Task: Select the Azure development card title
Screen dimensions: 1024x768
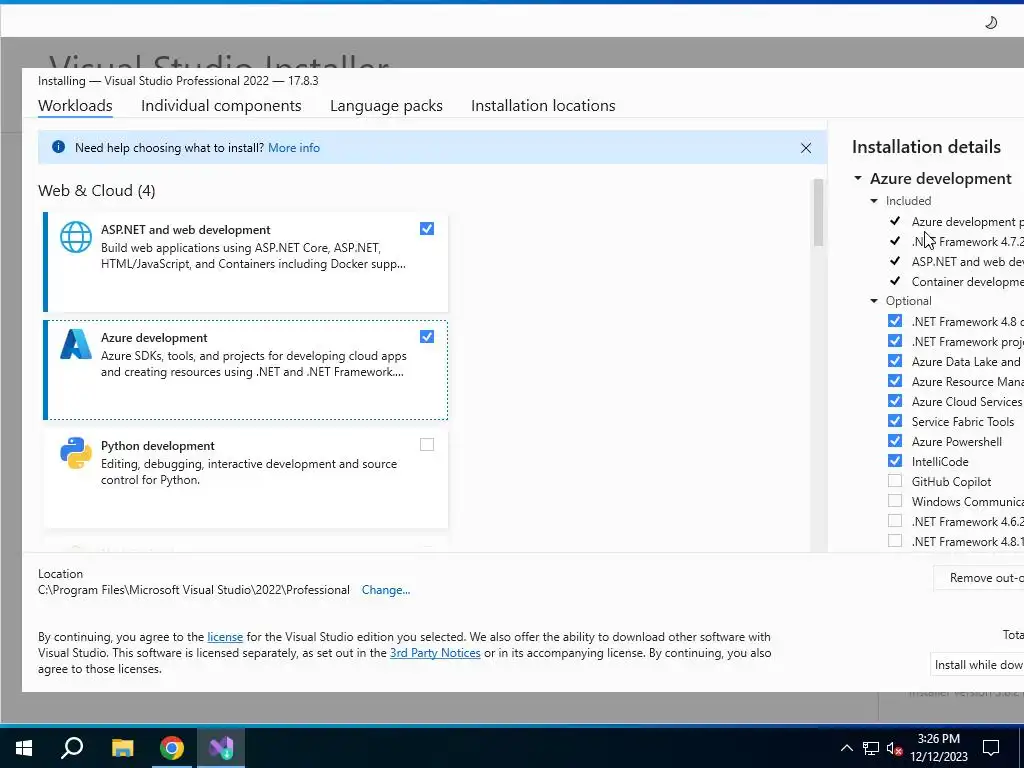Action: pyautogui.click(x=154, y=338)
